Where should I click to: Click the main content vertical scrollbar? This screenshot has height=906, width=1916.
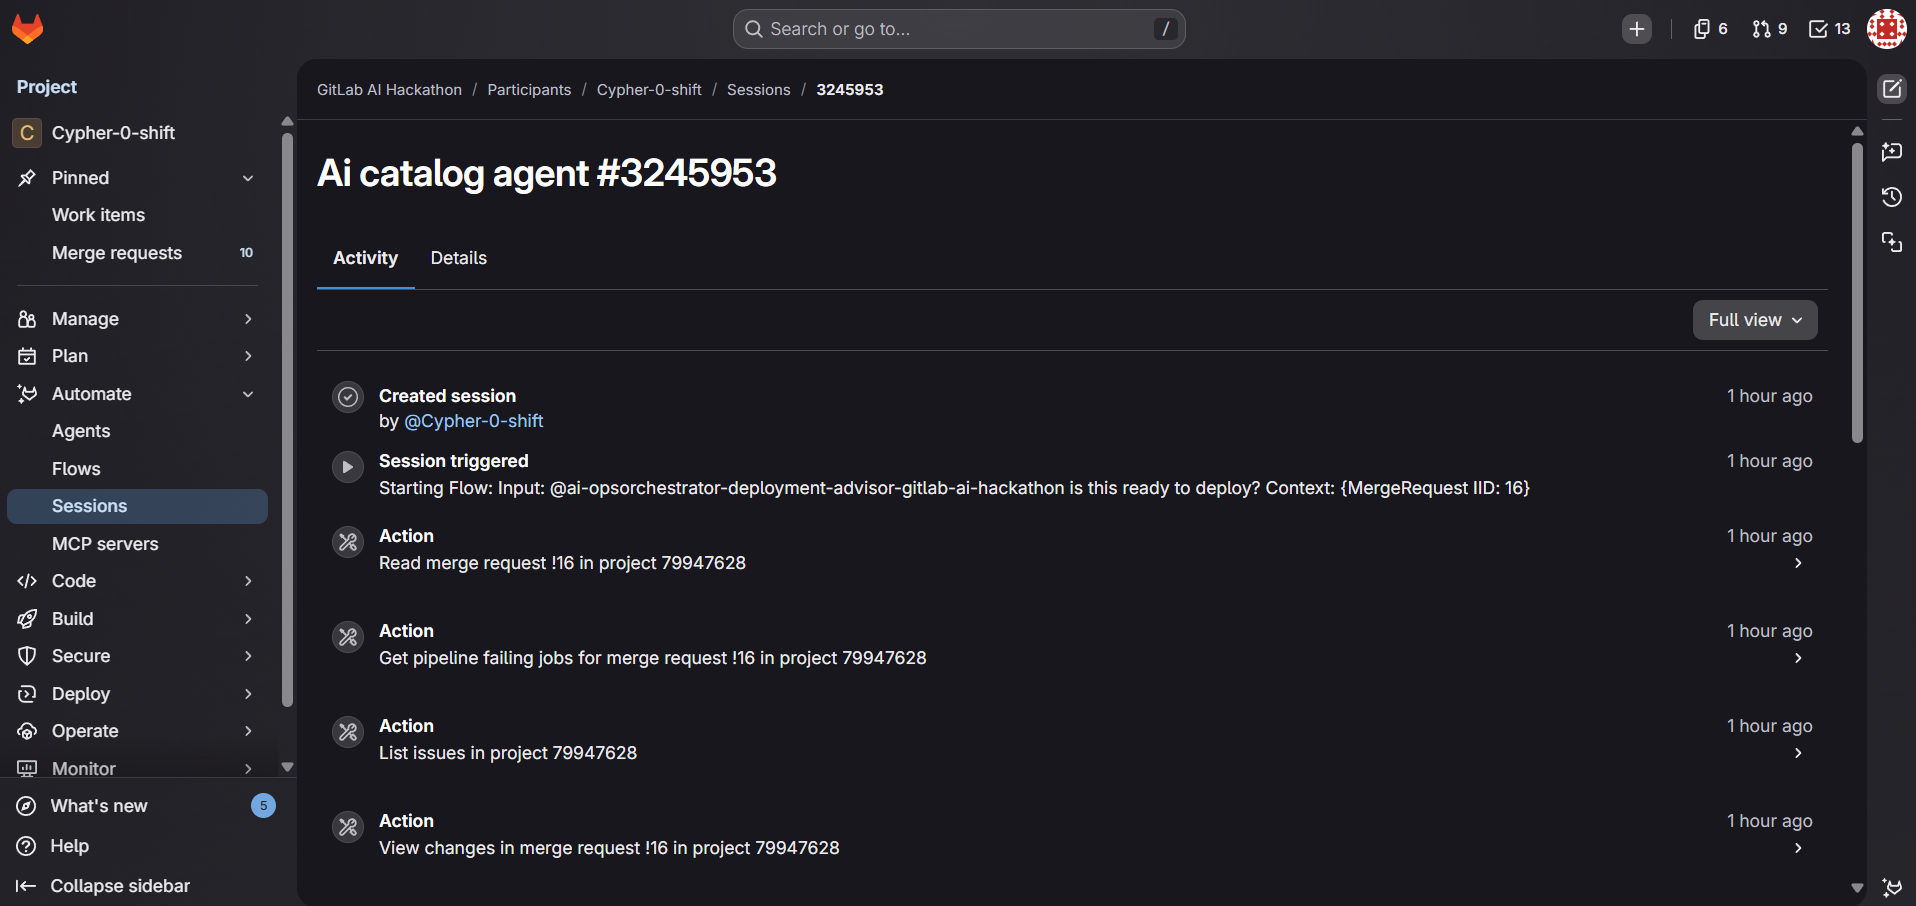(x=1857, y=292)
